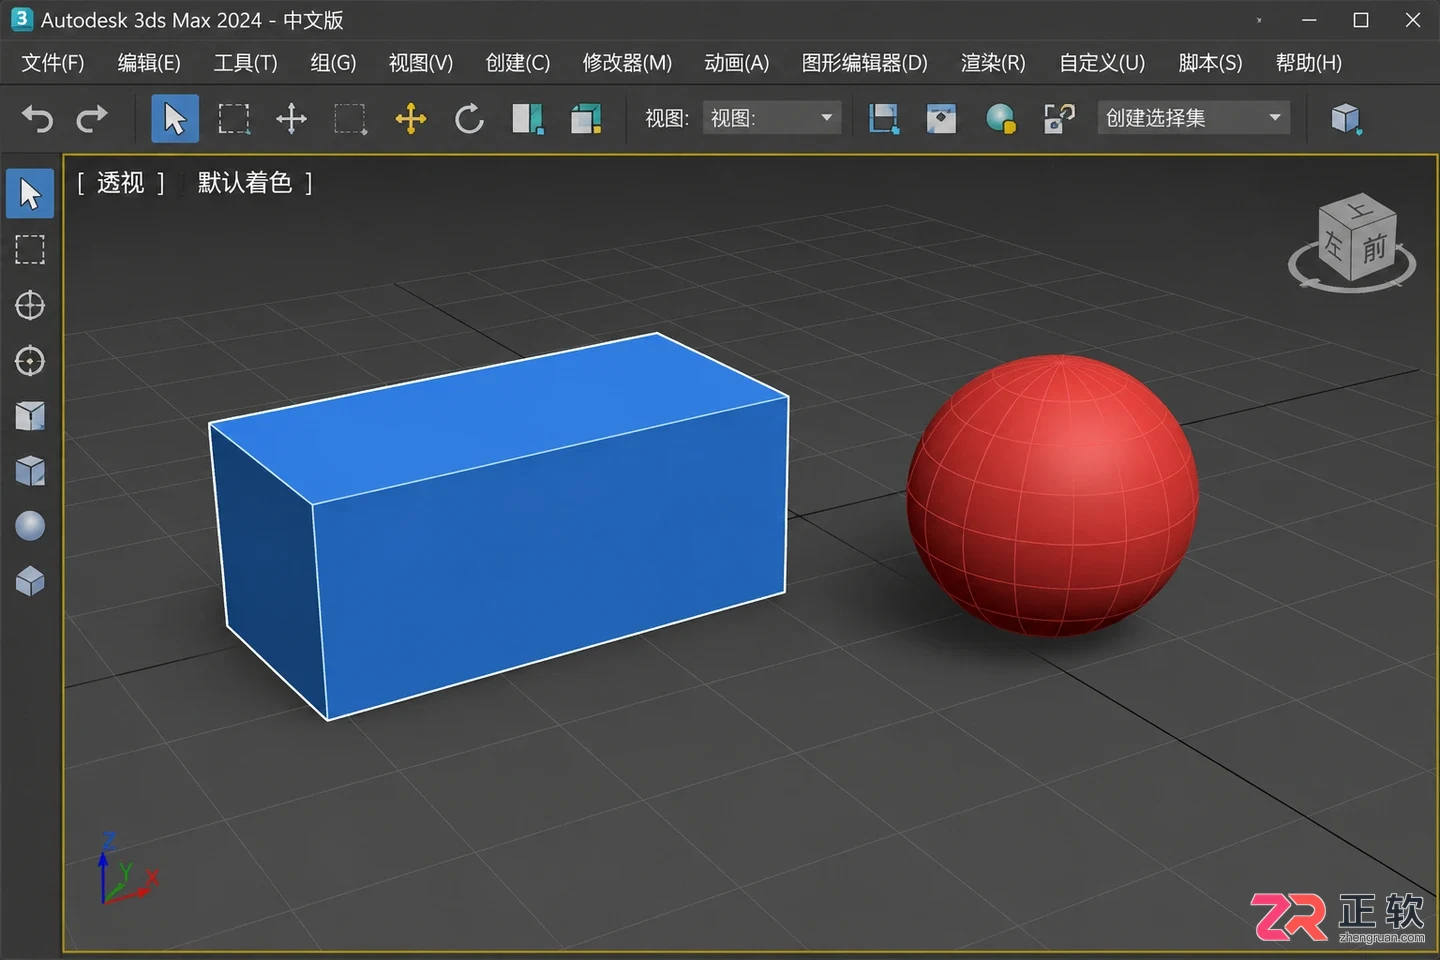This screenshot has height=960, width=1440.
Task: Click the bottom faceted cube icon in left sidebar
Action: point(30,580)
